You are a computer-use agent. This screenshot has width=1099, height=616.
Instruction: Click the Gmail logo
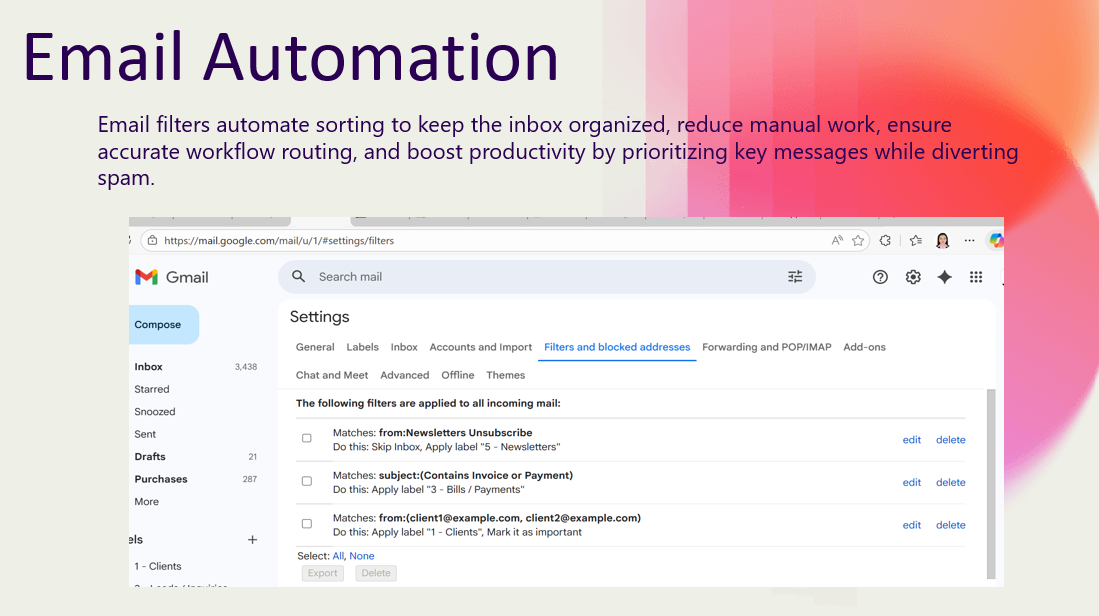click(172, 278)
